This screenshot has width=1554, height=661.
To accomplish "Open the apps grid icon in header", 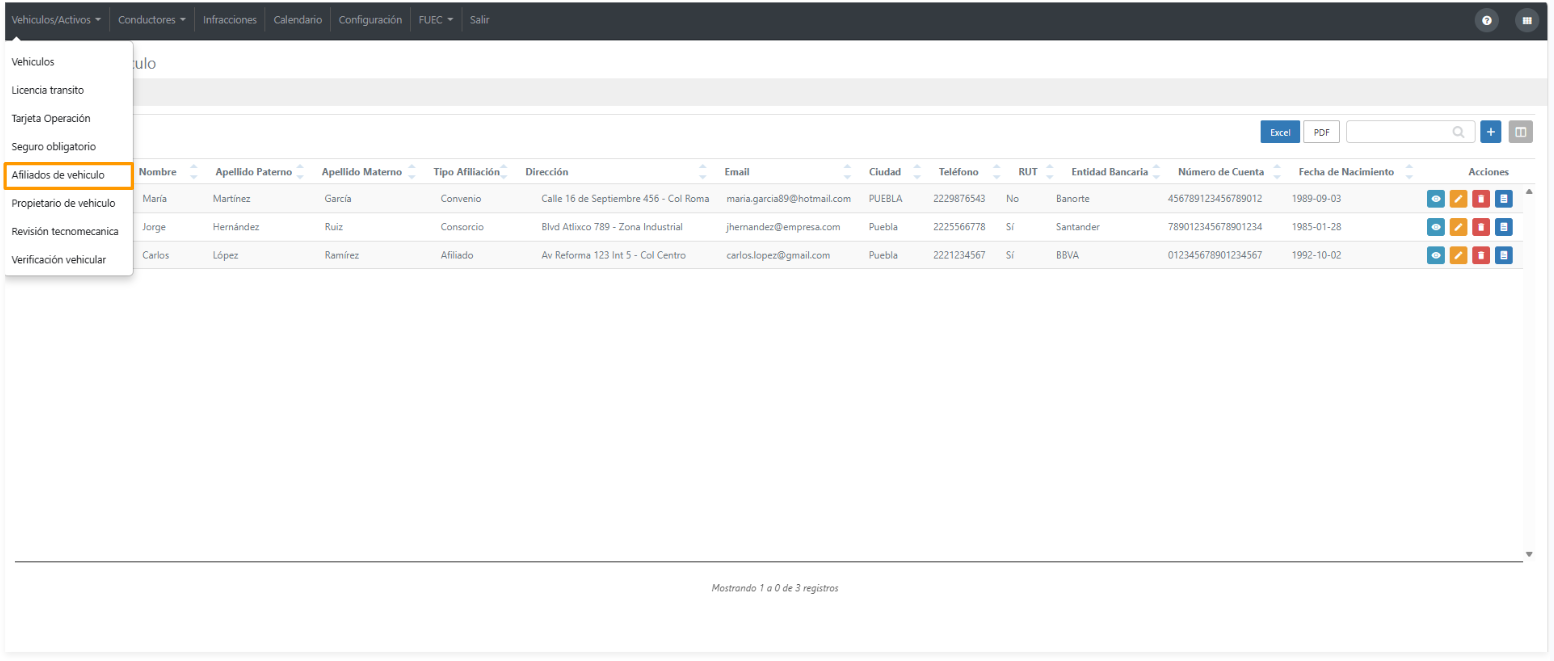I will (x=1527, y=20).
